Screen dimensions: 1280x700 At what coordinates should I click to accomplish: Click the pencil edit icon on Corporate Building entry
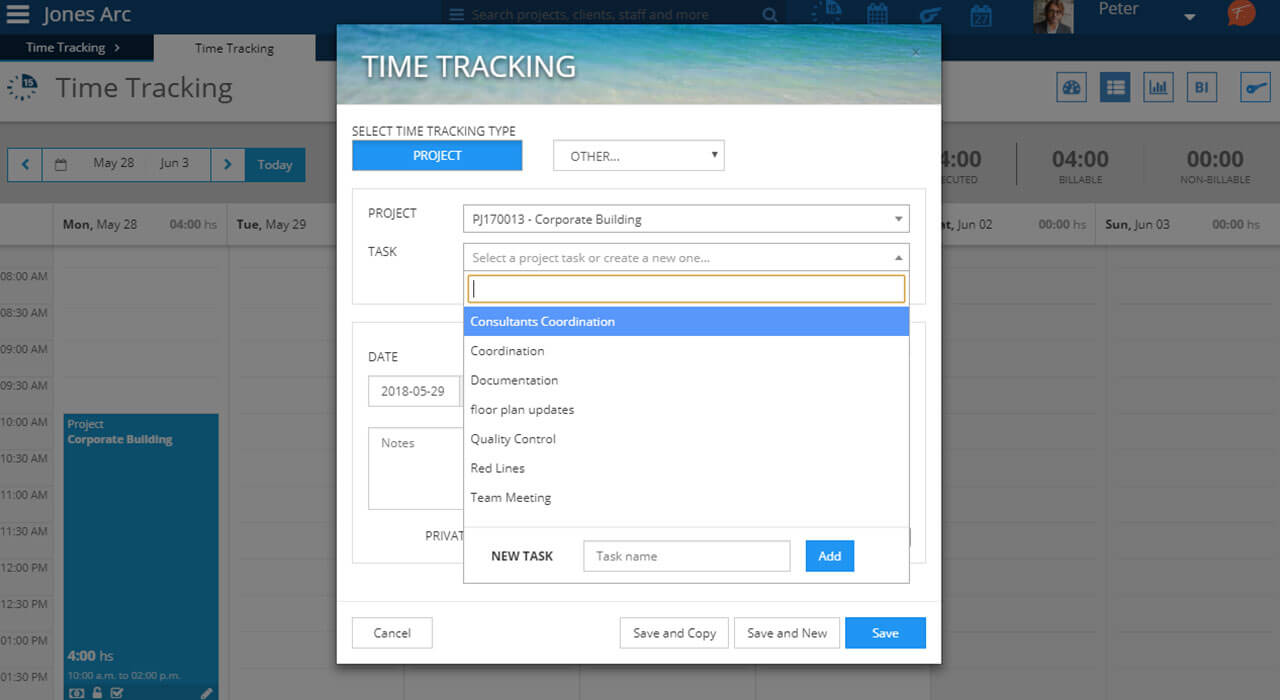coord(207,692)
